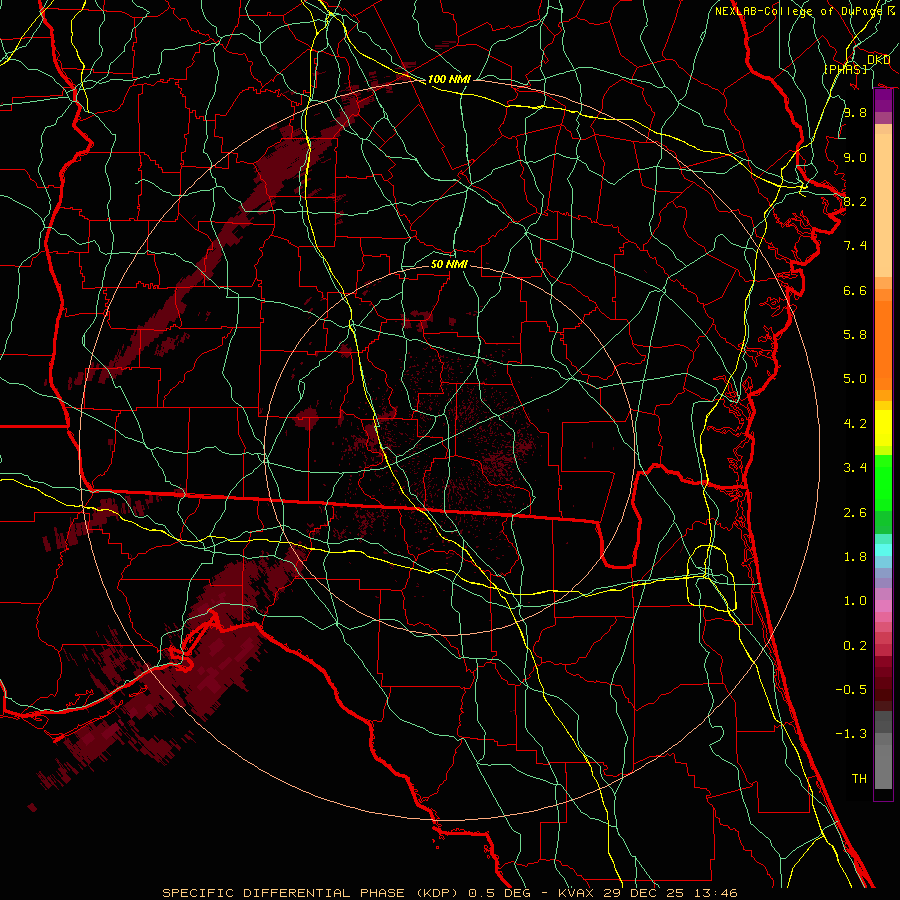Click the "100 NMI" range ring label
900x900 pixels.
click(x=449, y=79)
